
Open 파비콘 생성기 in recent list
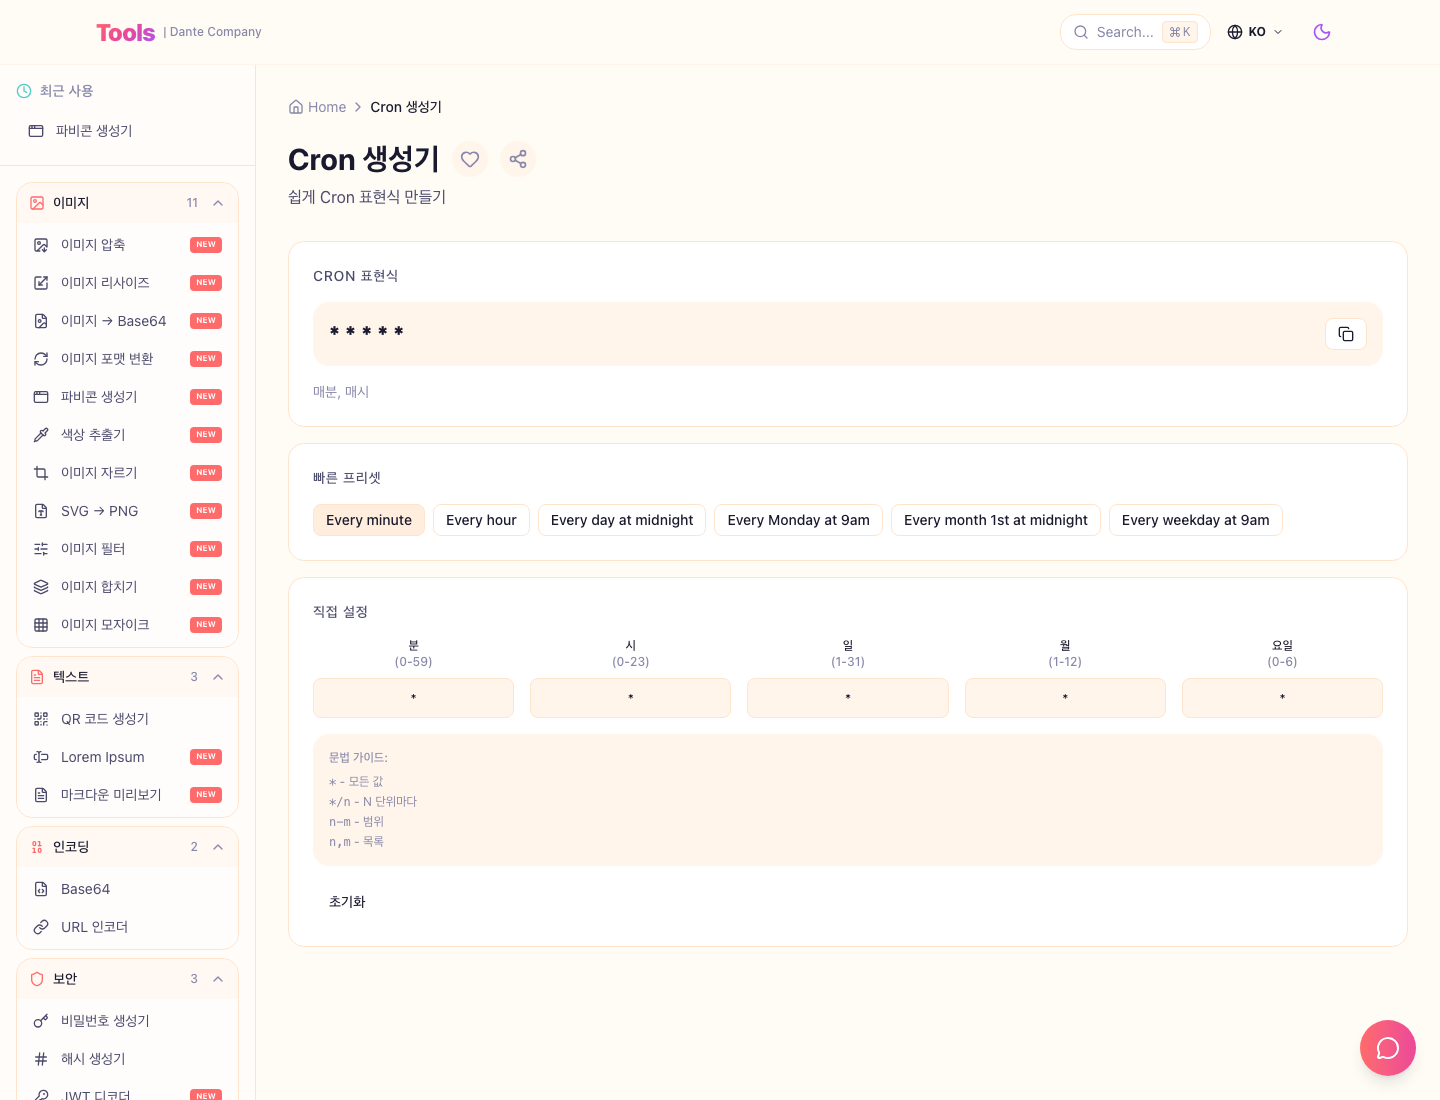point(128,131)
